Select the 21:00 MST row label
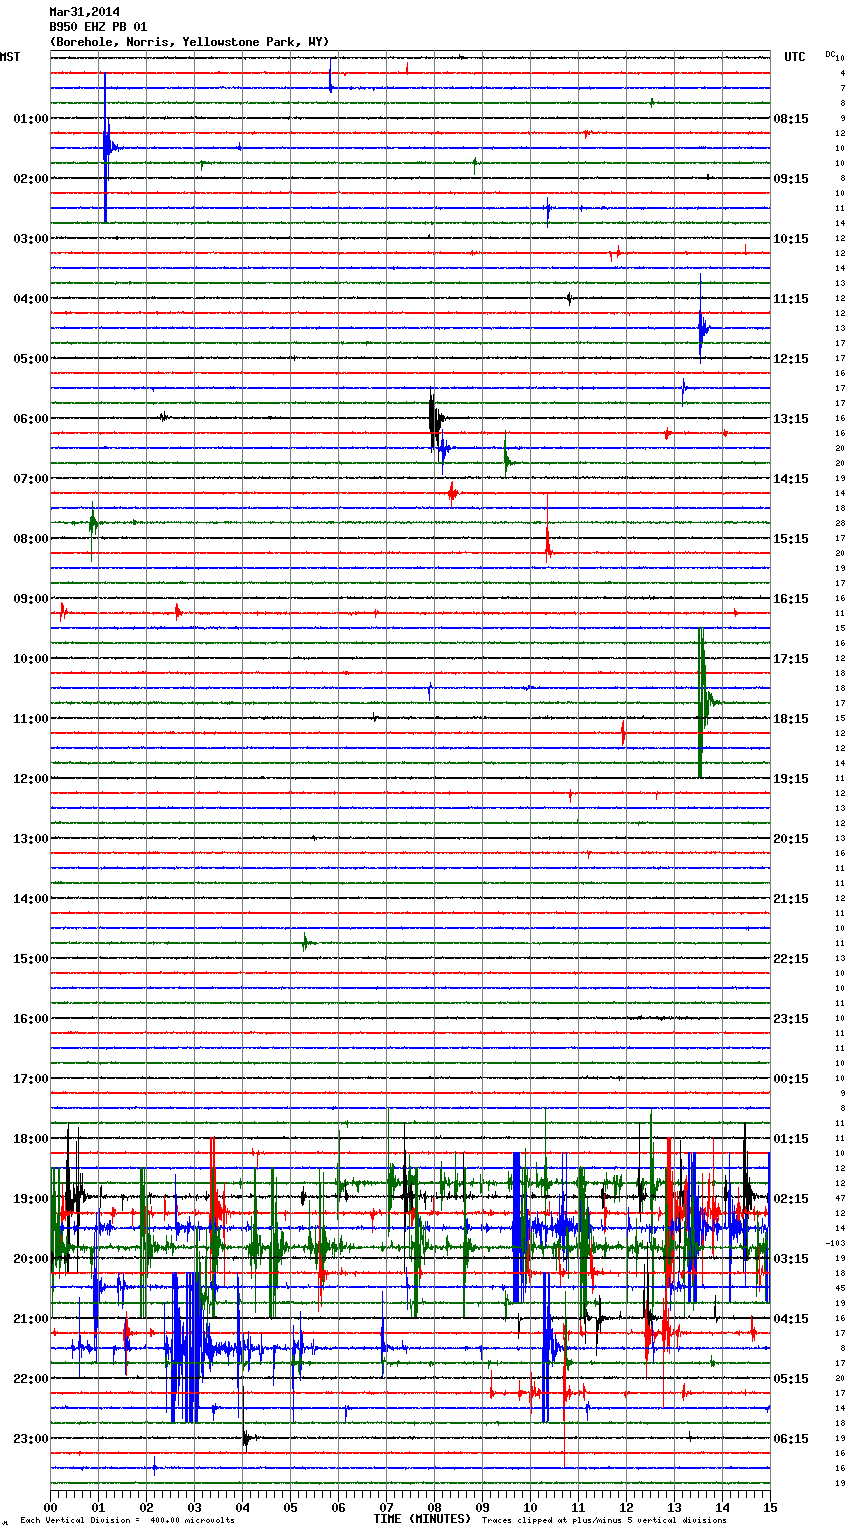 pos(31,1319)
